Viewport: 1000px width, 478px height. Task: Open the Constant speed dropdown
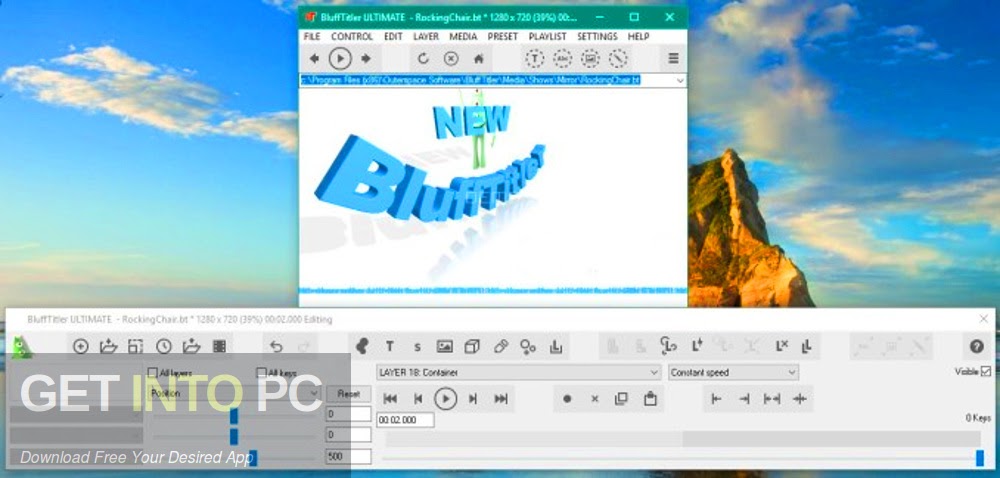click(733, 372)
